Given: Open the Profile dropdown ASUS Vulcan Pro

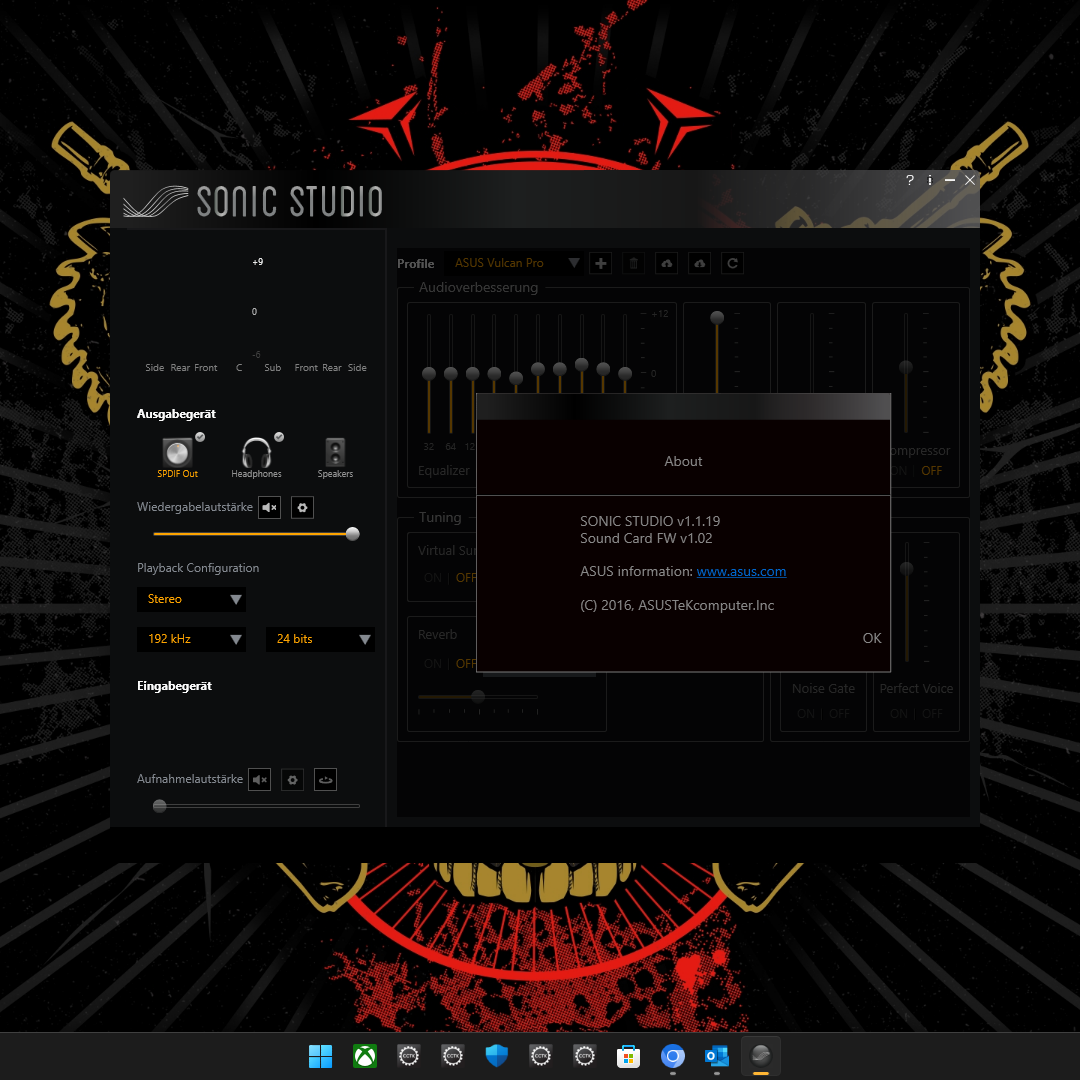Looking at the screenshot, I should [517, 263].
